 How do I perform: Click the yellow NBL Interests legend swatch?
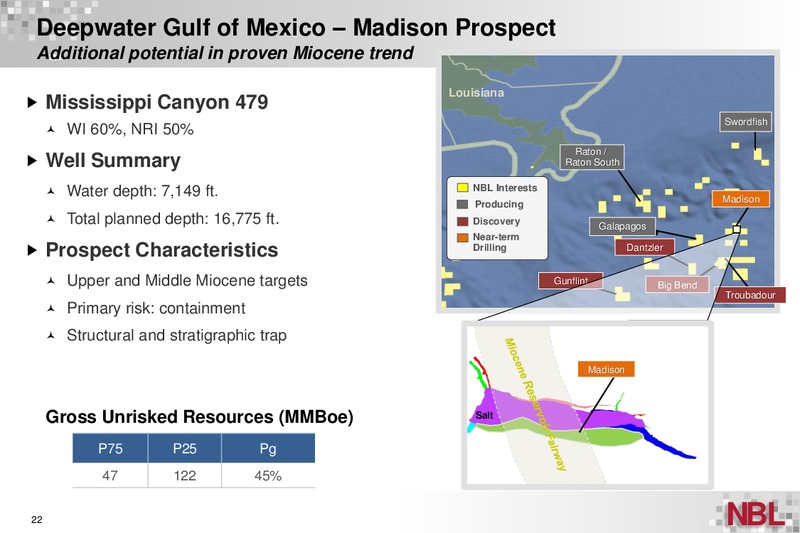[x=462, y=188]
